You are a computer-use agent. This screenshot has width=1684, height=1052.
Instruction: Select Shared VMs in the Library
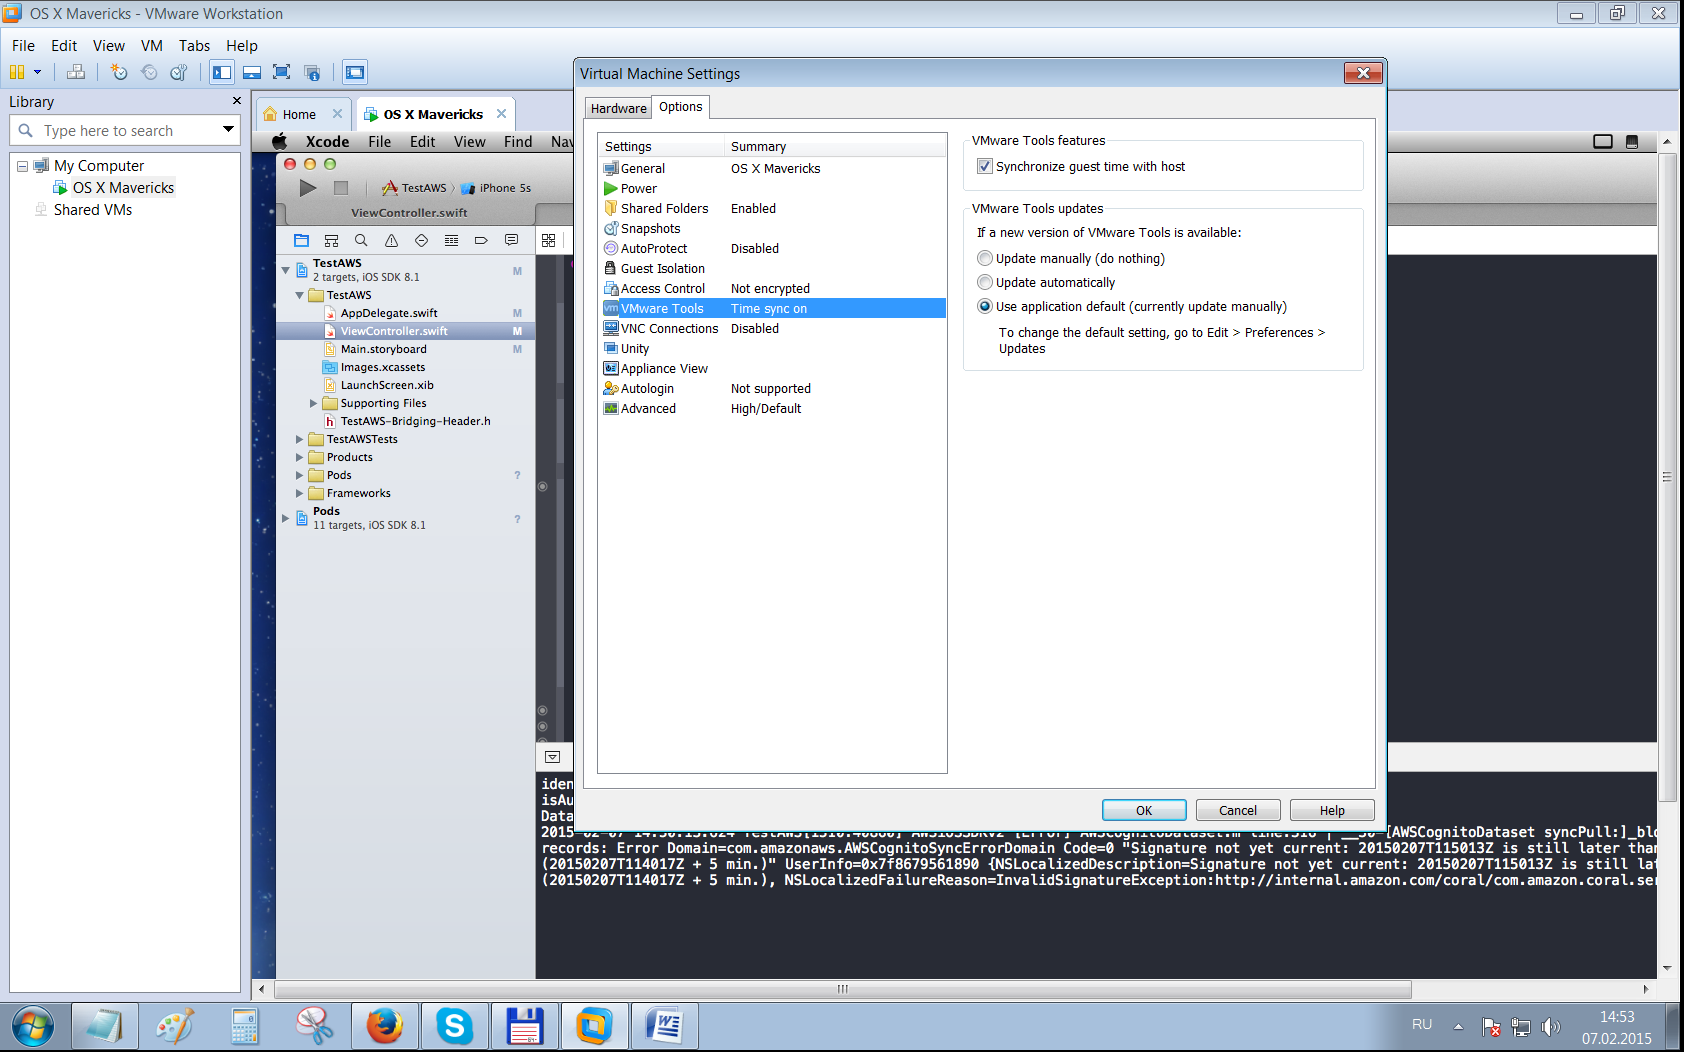pyautogui.click(x=92, y=210)
